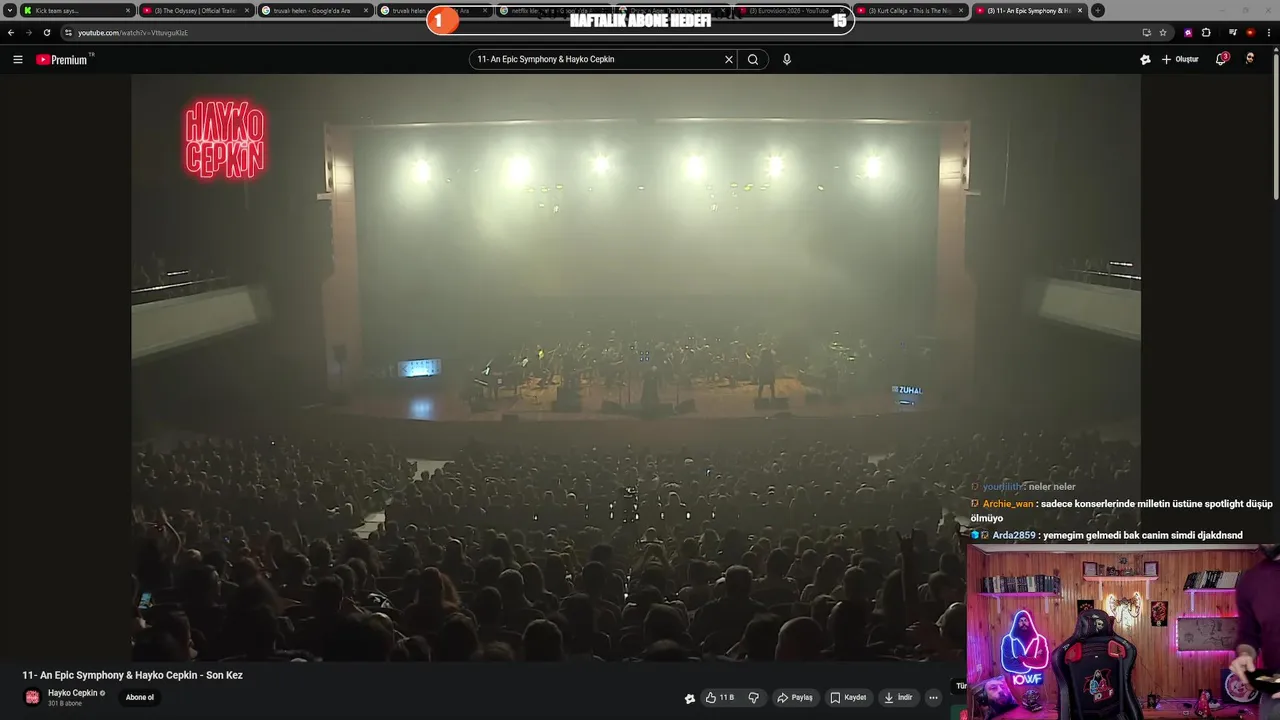The height and width of the screenshot is (720, 1280).
Task: Open Hayko Cepkin channel avatar
Action: coord(32,697)
